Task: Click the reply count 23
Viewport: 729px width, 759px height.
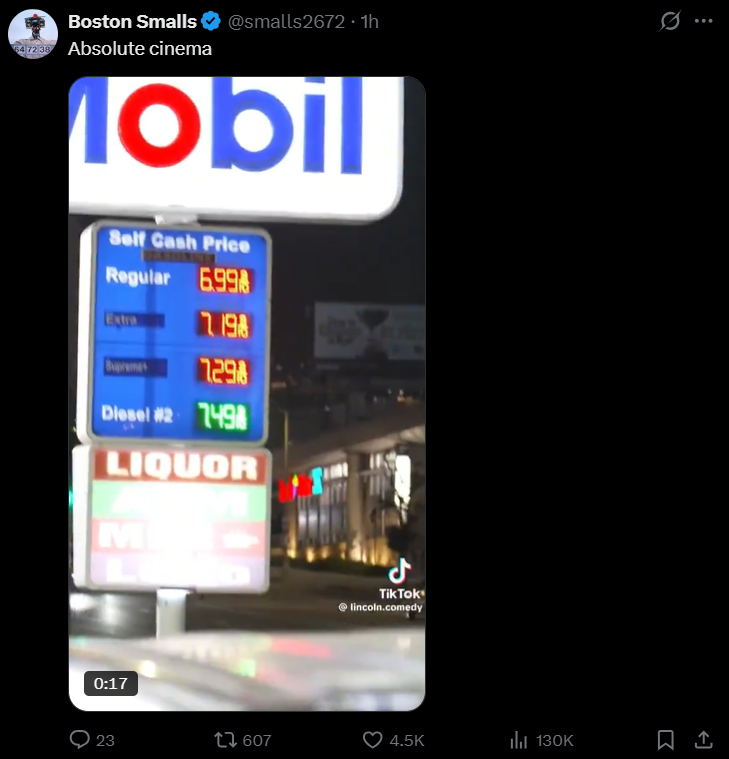Action: coord(105,740)
